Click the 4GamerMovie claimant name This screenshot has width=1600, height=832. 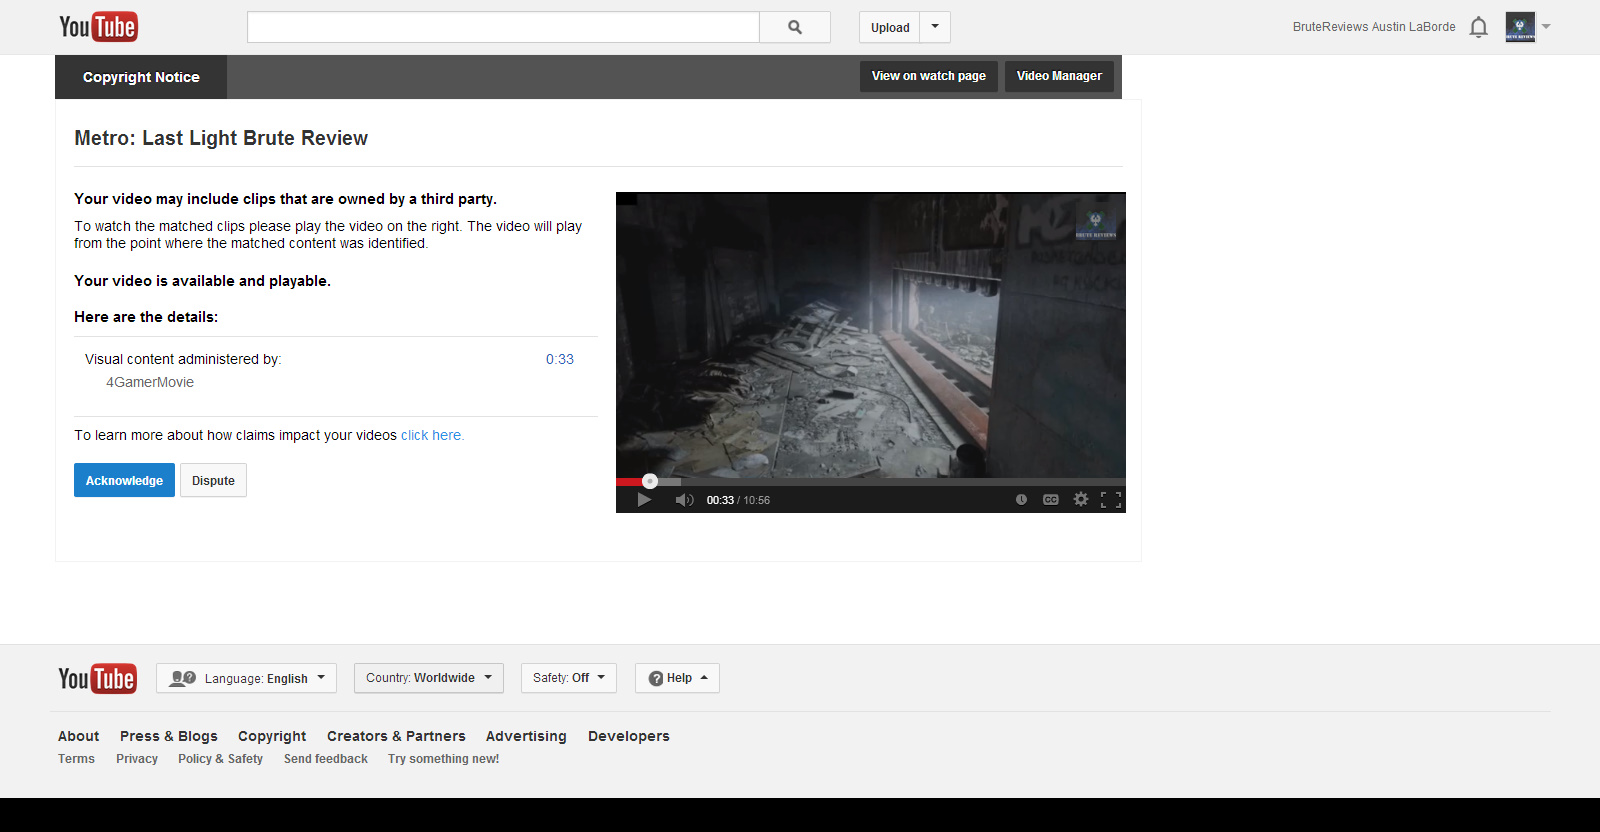coord(150,382)
